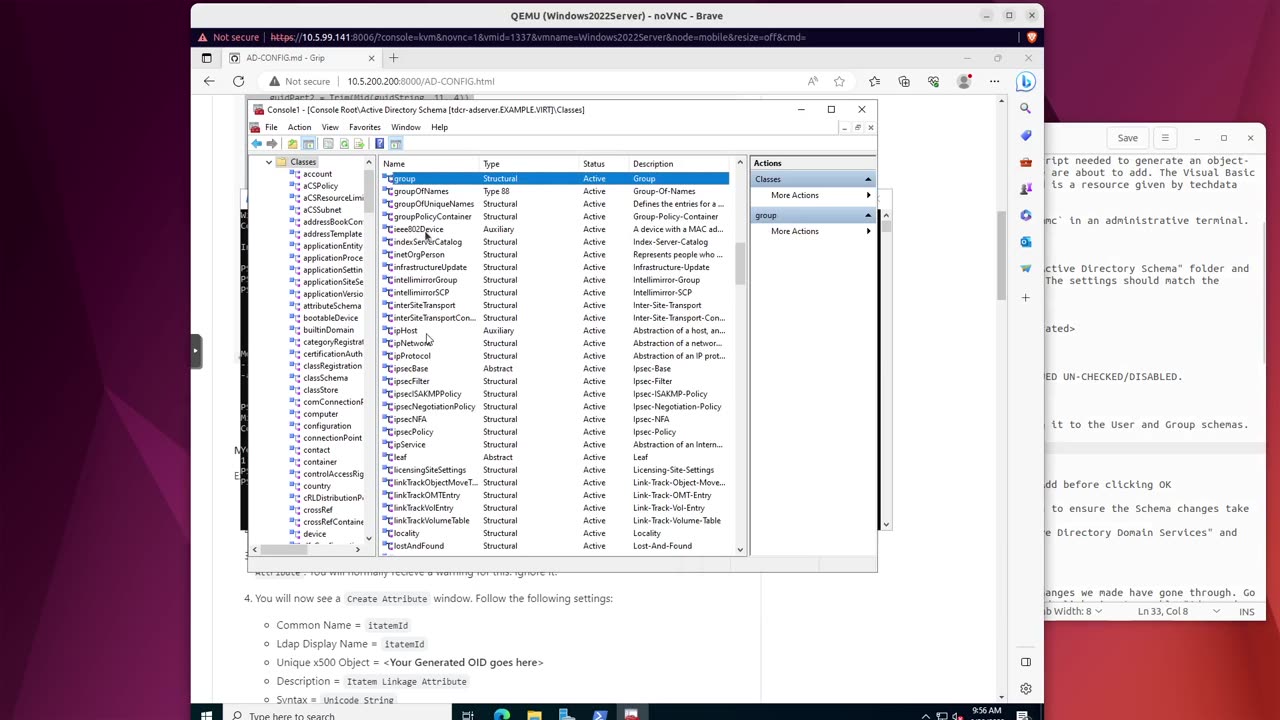
Task: Open the Favorites menu in Console1
Action: 365,127
